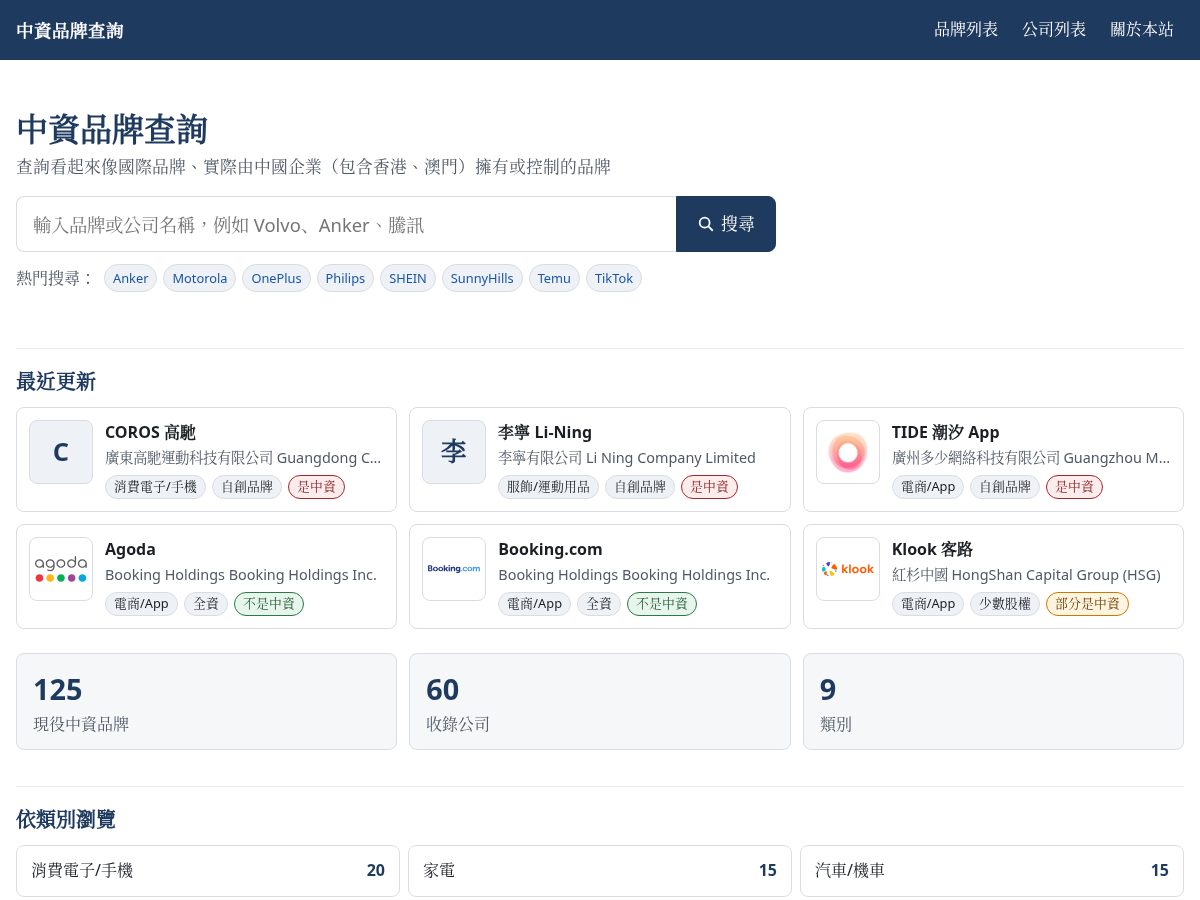Click 自創品牌 tag on TIDE card

(1005, 487)
